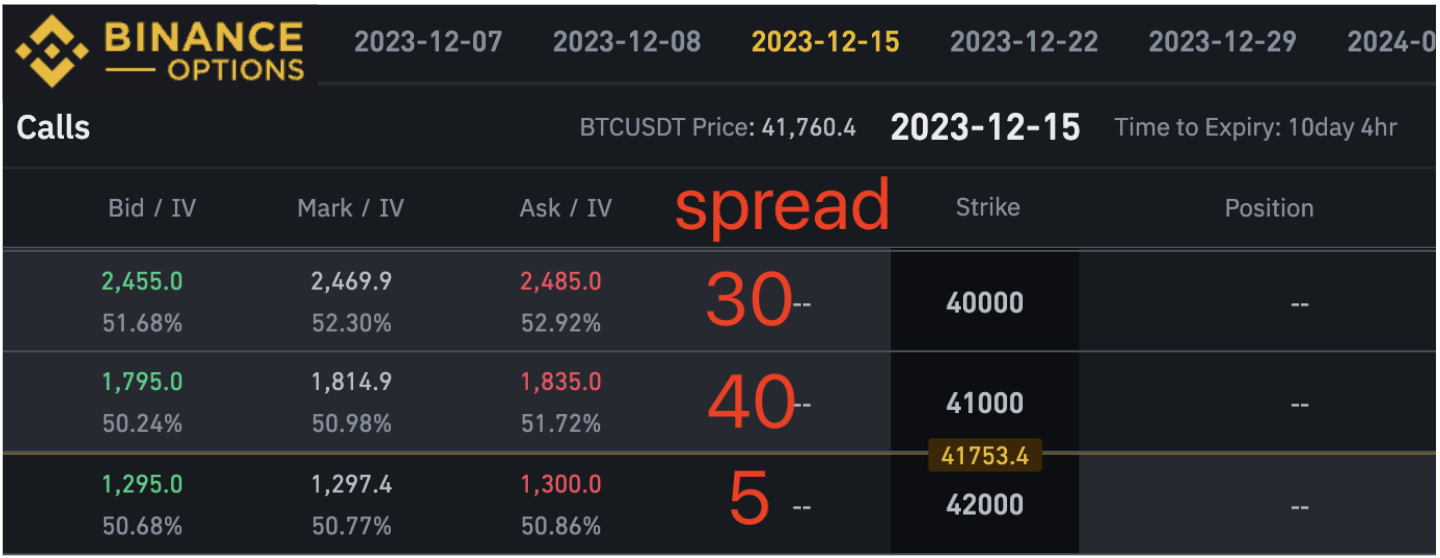Click the 41753.4 index price marker

tap(985, 456)
